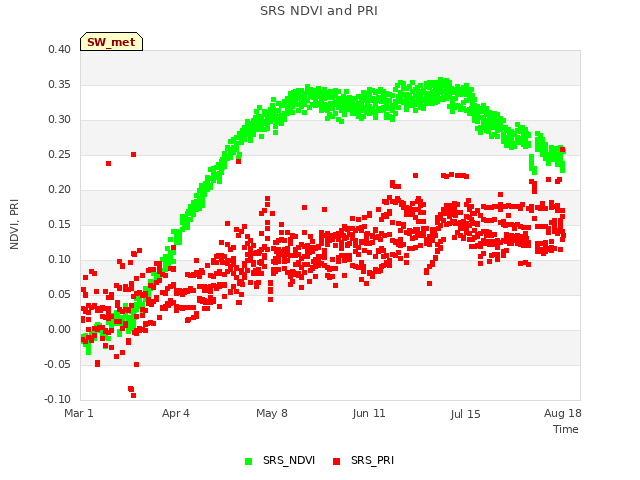640x480 pixels.
Task: Select the SRS_NDVI legend label
Action: click(x=289, y=460)
